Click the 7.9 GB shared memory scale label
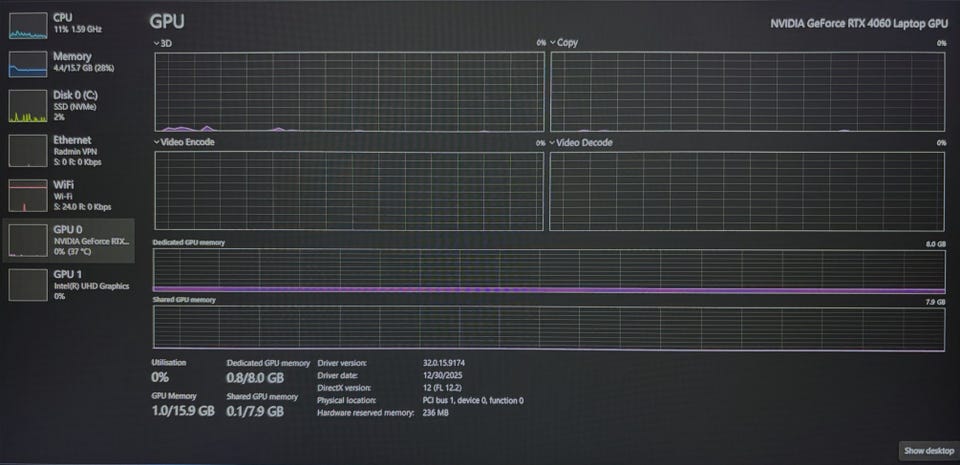 pos(936,302)
